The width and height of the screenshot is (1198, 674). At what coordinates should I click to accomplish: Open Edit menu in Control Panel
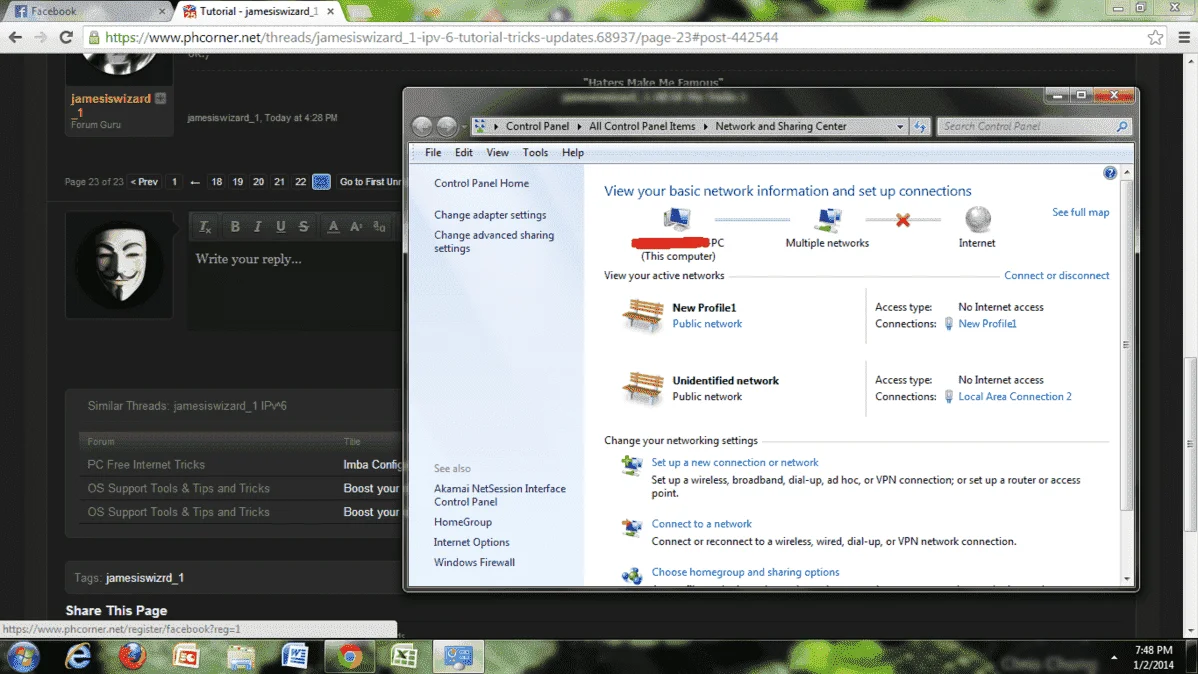[464, 152]
